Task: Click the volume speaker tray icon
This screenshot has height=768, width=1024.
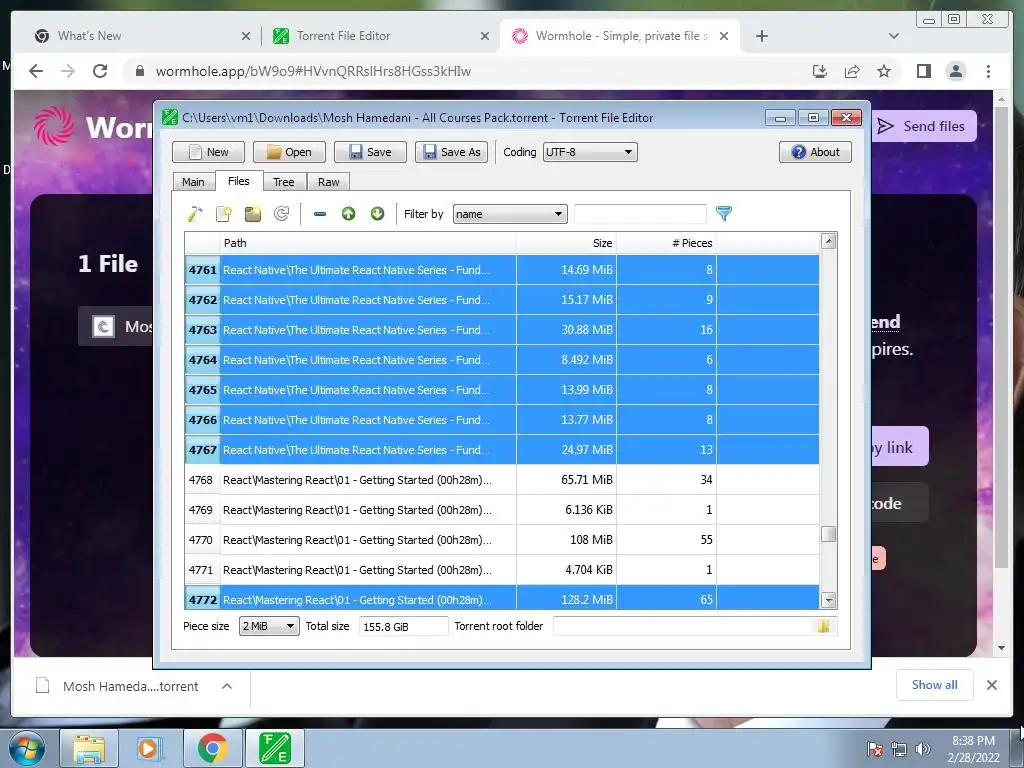Action: (923, 749)
